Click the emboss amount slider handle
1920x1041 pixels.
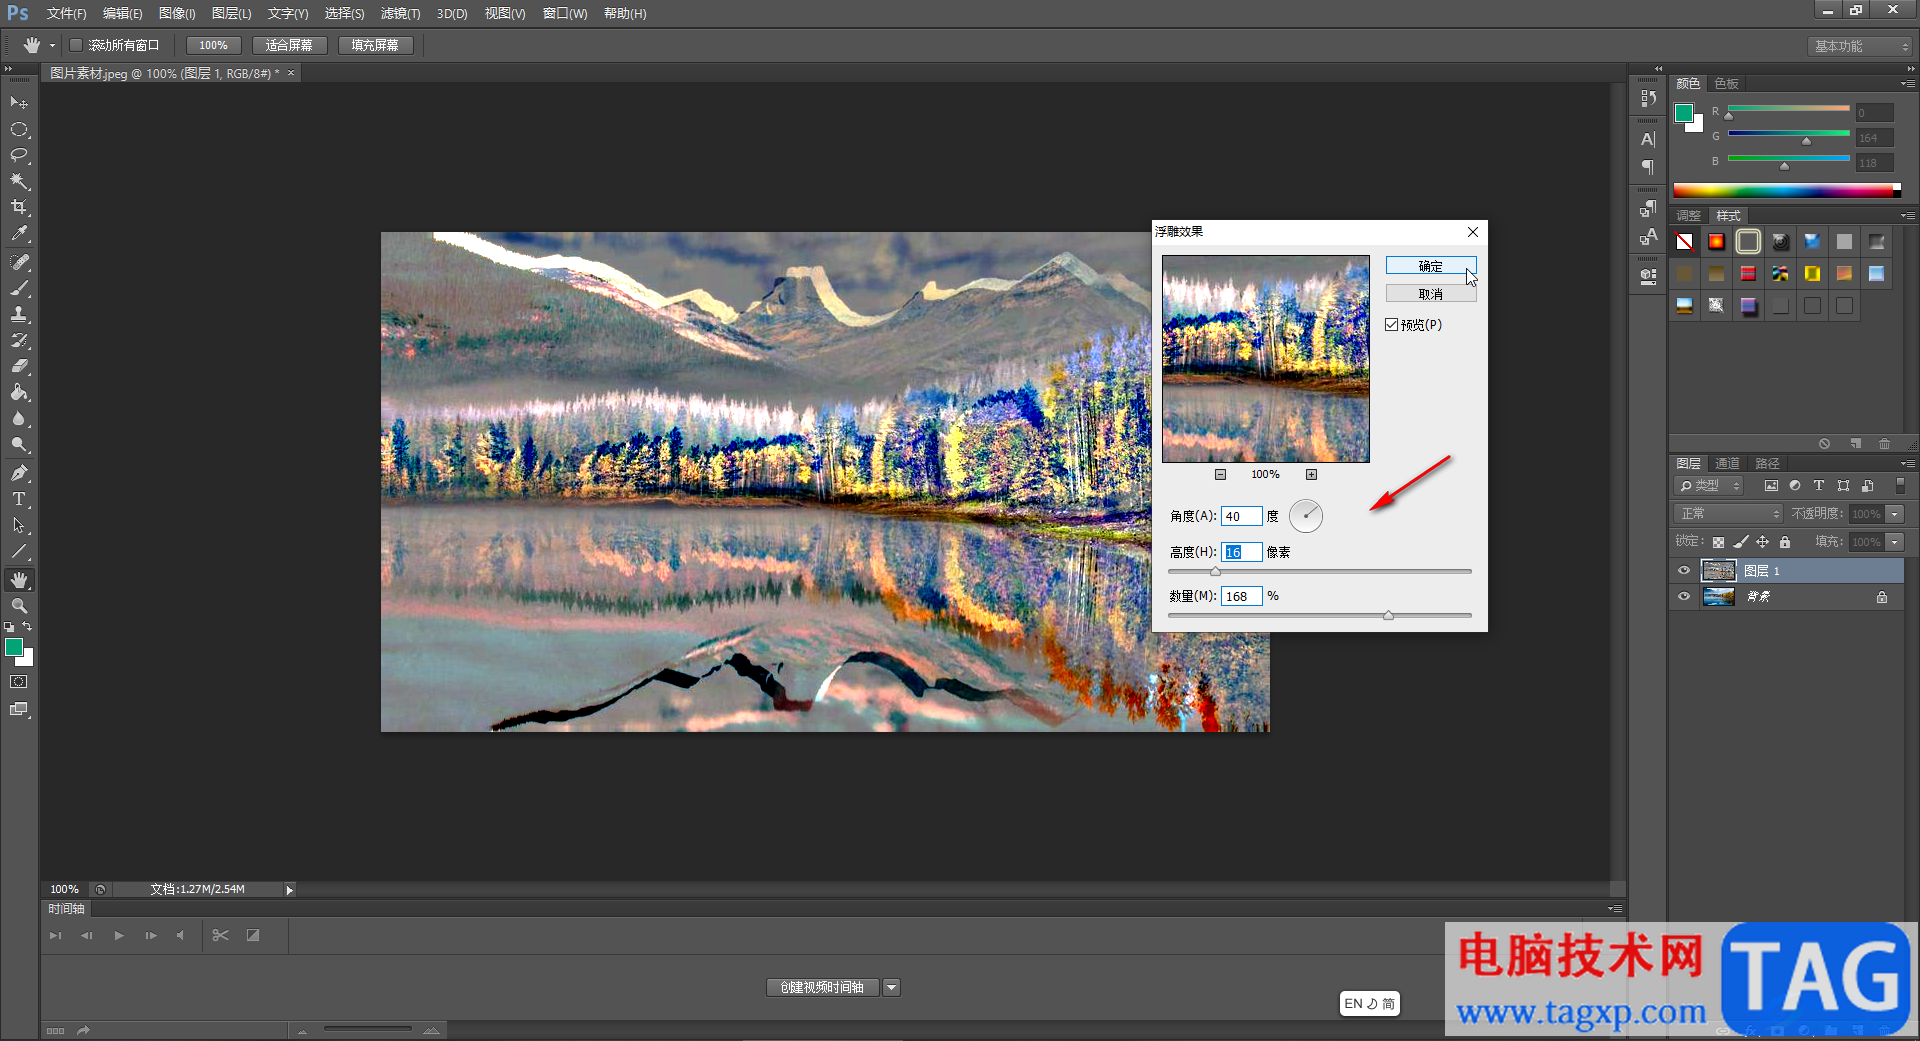1388,616
